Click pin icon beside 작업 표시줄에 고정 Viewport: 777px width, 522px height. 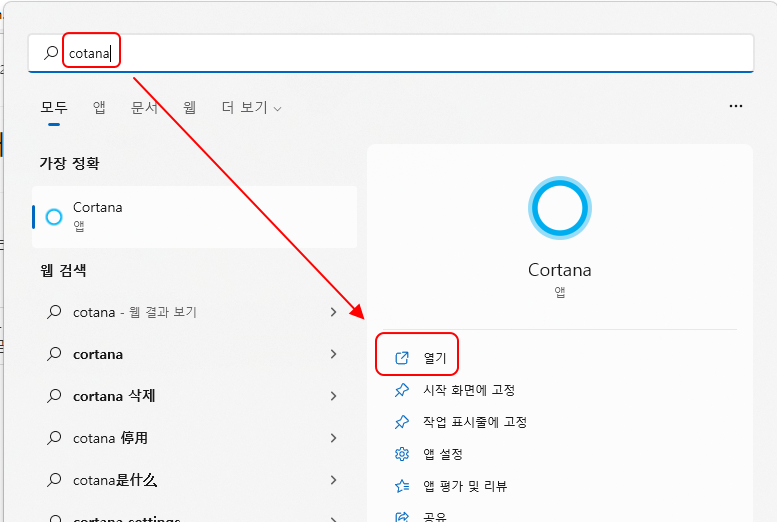402,422
